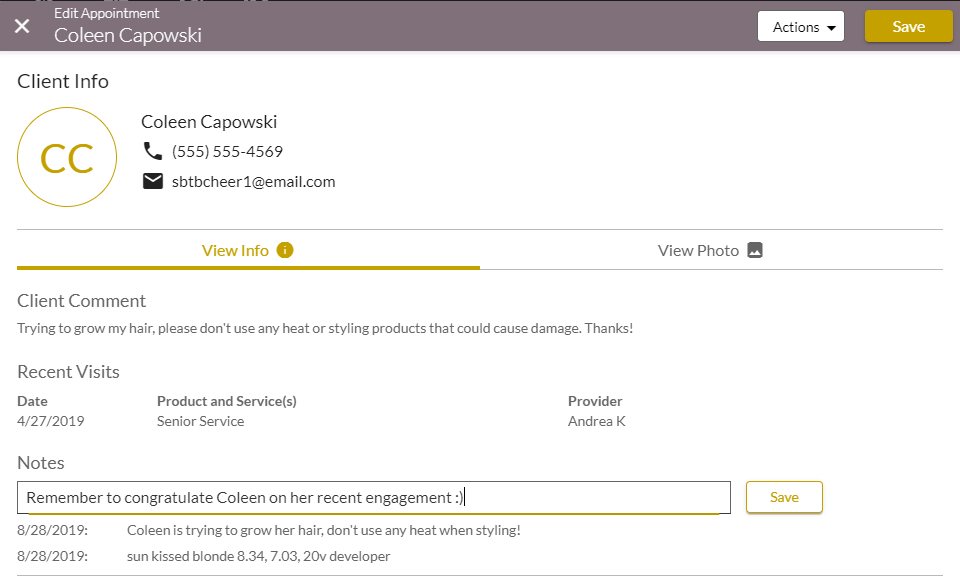Click the email envelope icon
This screenshot has height=585, width=960.
click(153, 182)
